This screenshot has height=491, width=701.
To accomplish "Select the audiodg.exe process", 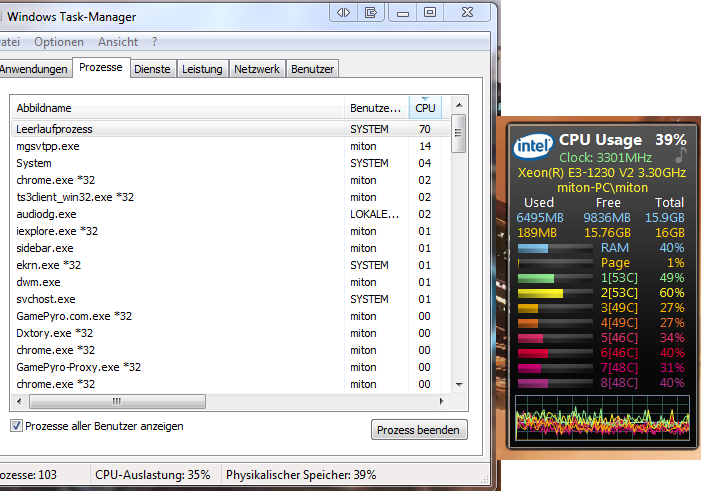I will click(230, 214).
